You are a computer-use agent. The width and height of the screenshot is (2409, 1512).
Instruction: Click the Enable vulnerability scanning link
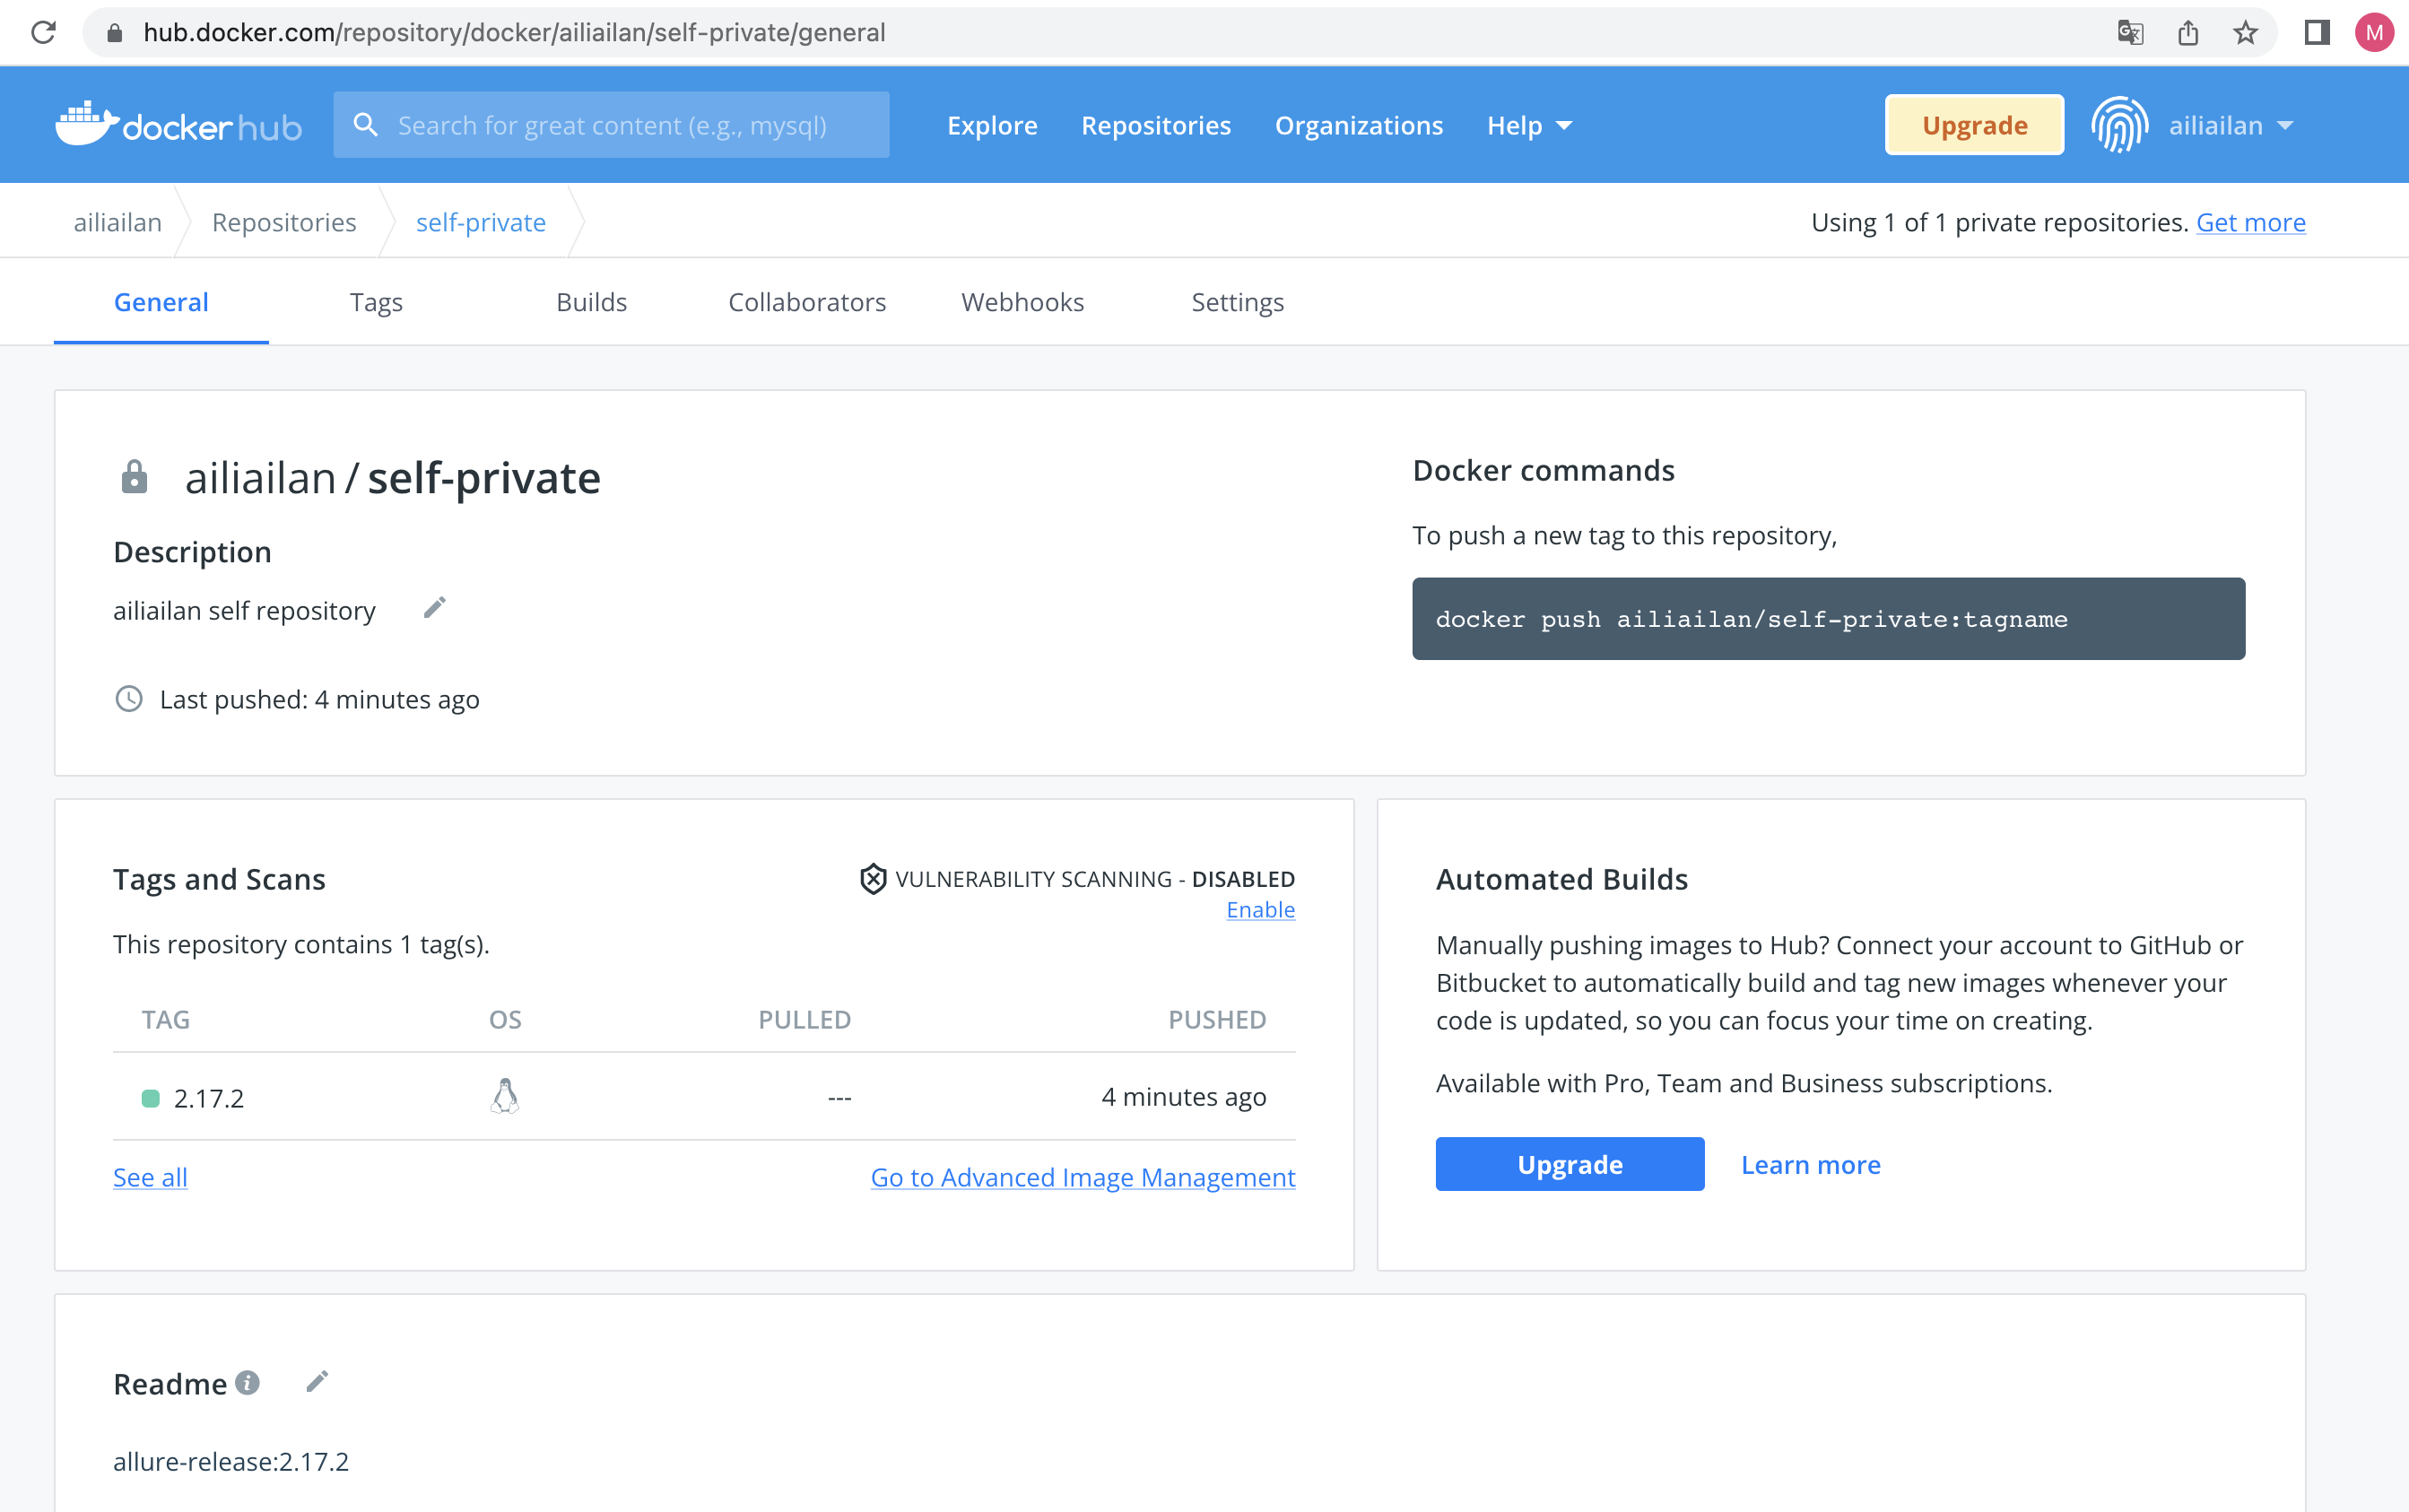pos(1261,910)
